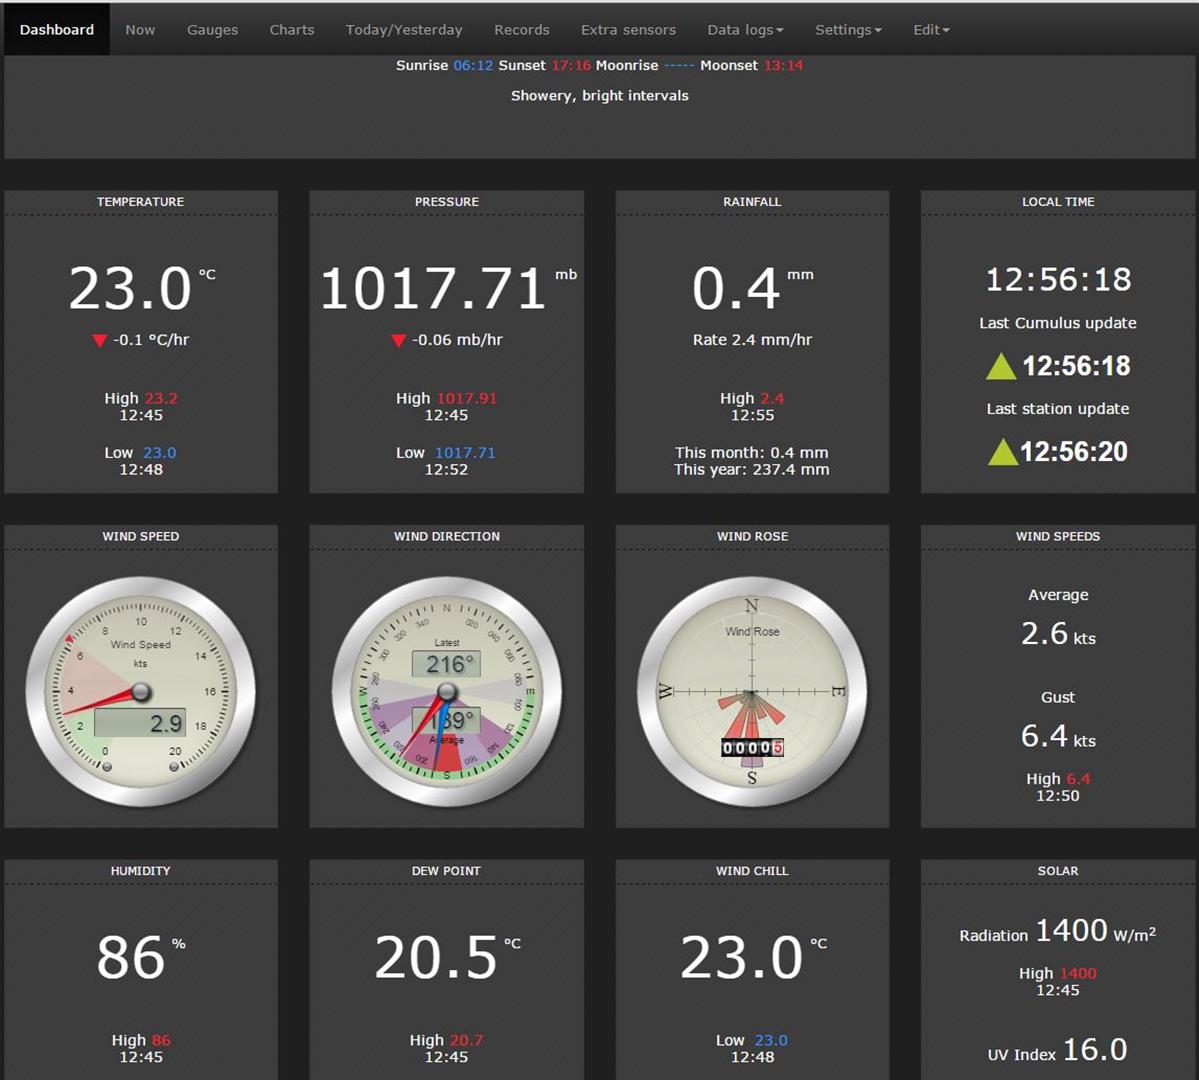Image resolution: width=1199 pixels, height=1080 pixels.
Task: Click green Last Cumulus update indicator triangle
Action: [x=1001, y=367]
